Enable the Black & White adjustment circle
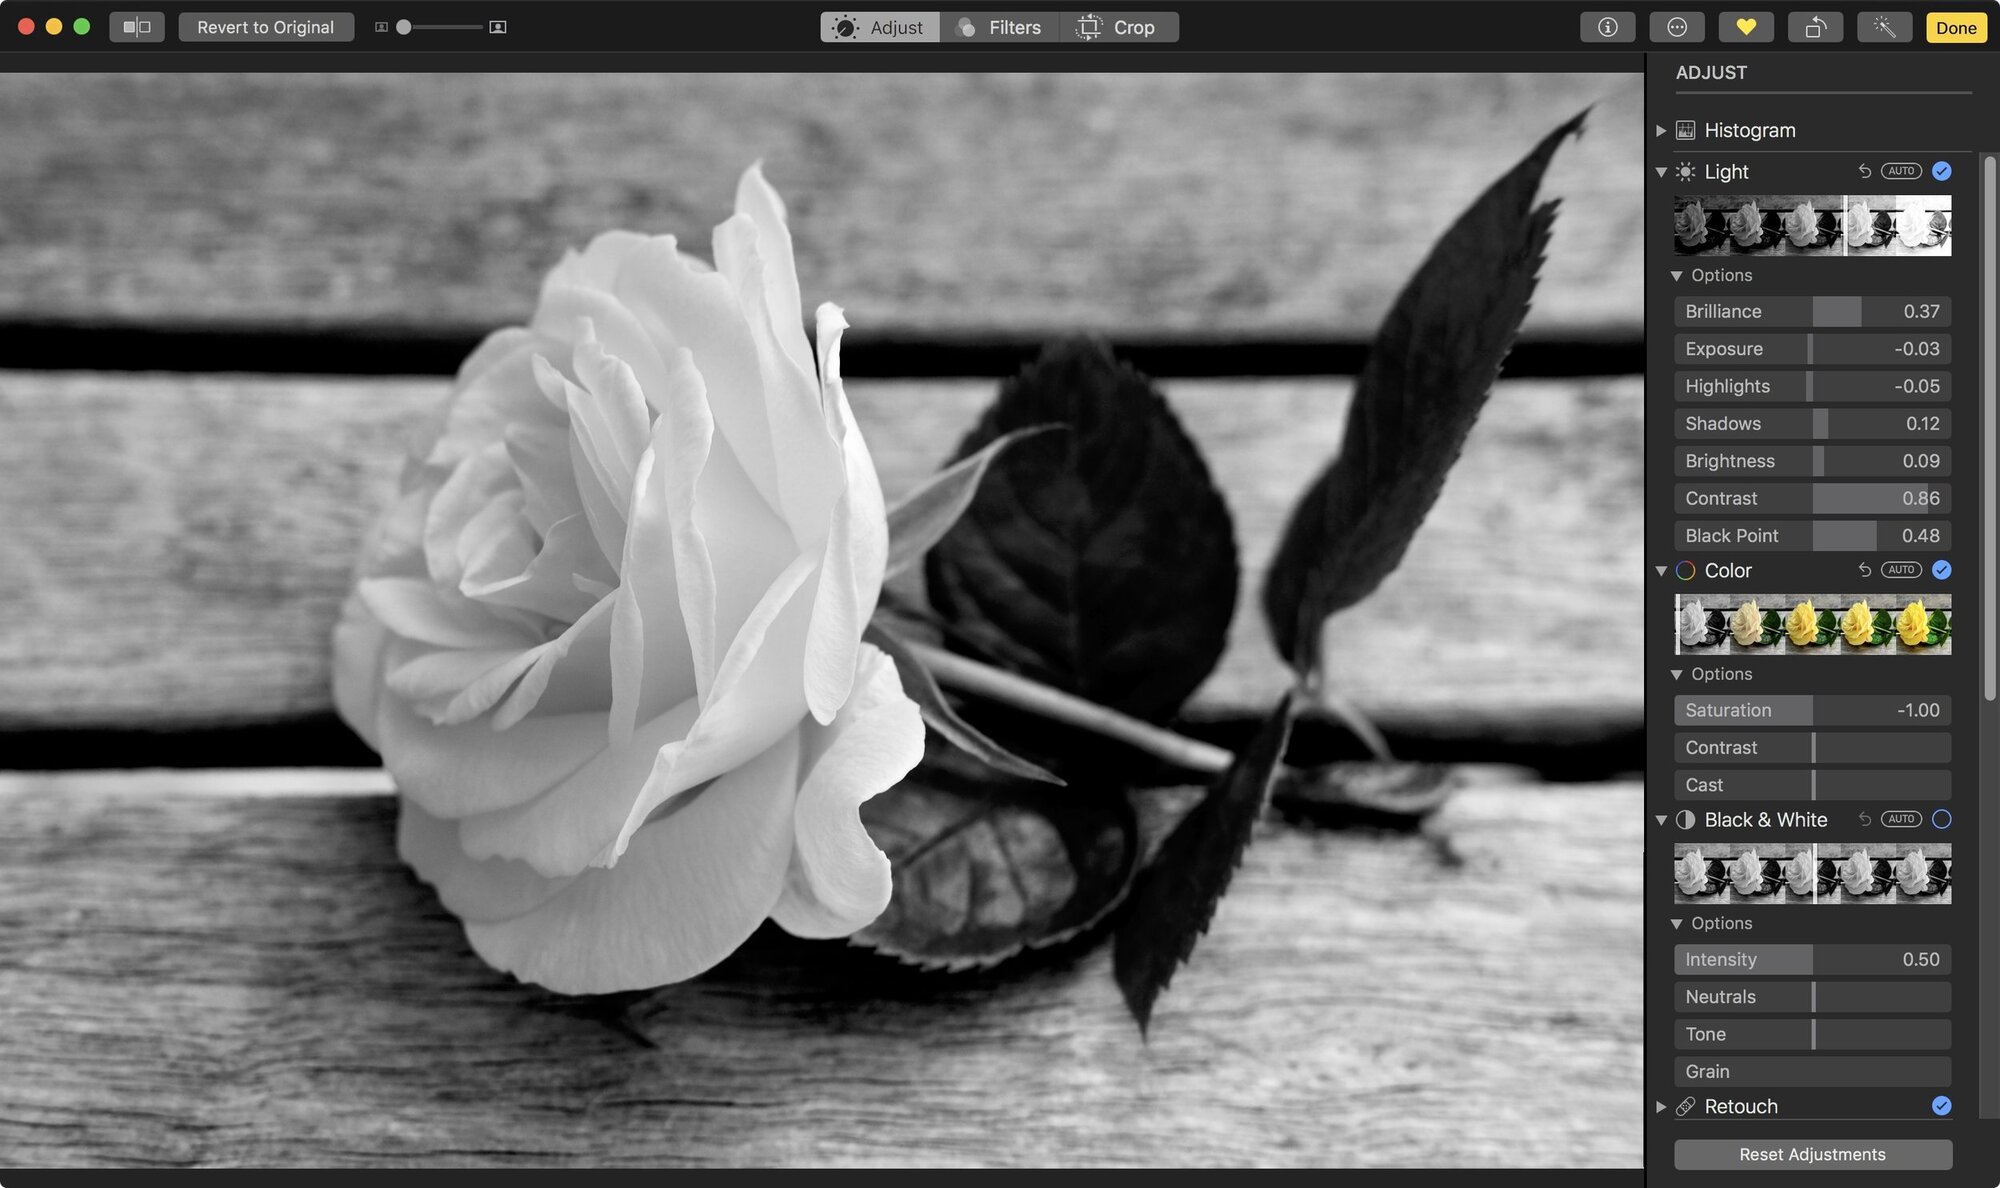2000x1188 pixels. pyautogui.click(x=1941, y=819)
